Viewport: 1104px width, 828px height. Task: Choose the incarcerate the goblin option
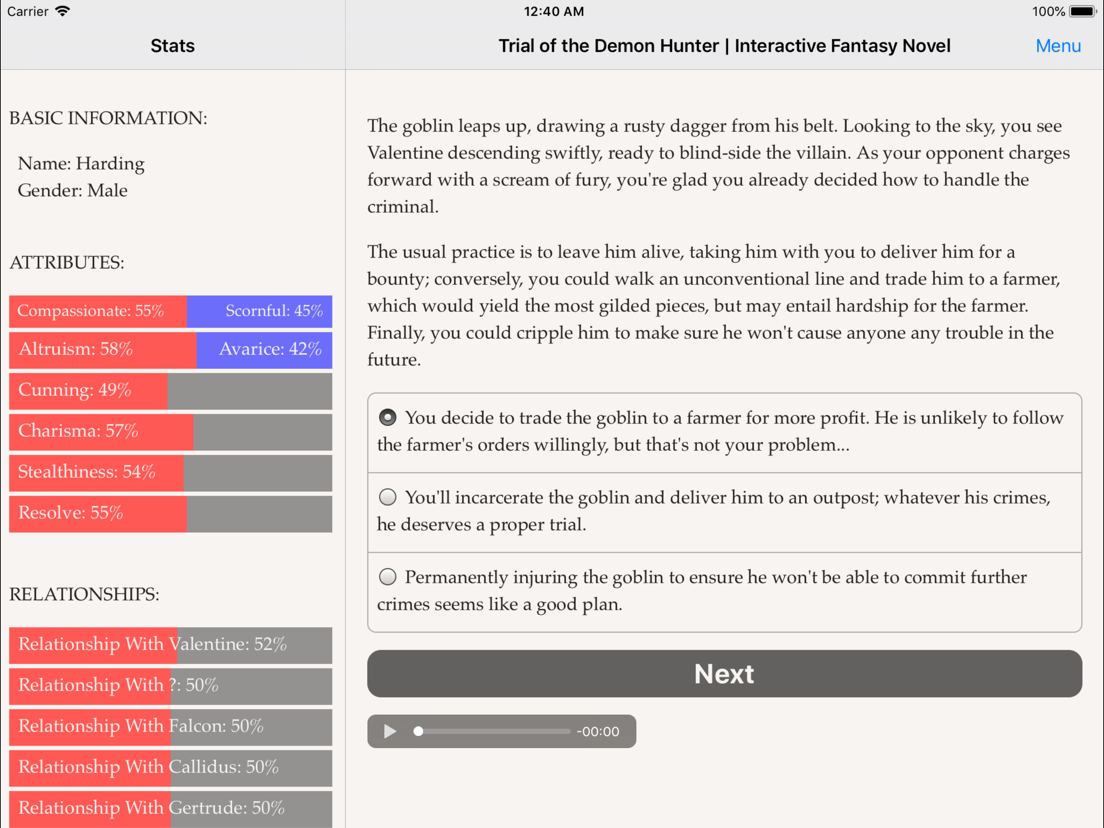(x=724, y=512)
